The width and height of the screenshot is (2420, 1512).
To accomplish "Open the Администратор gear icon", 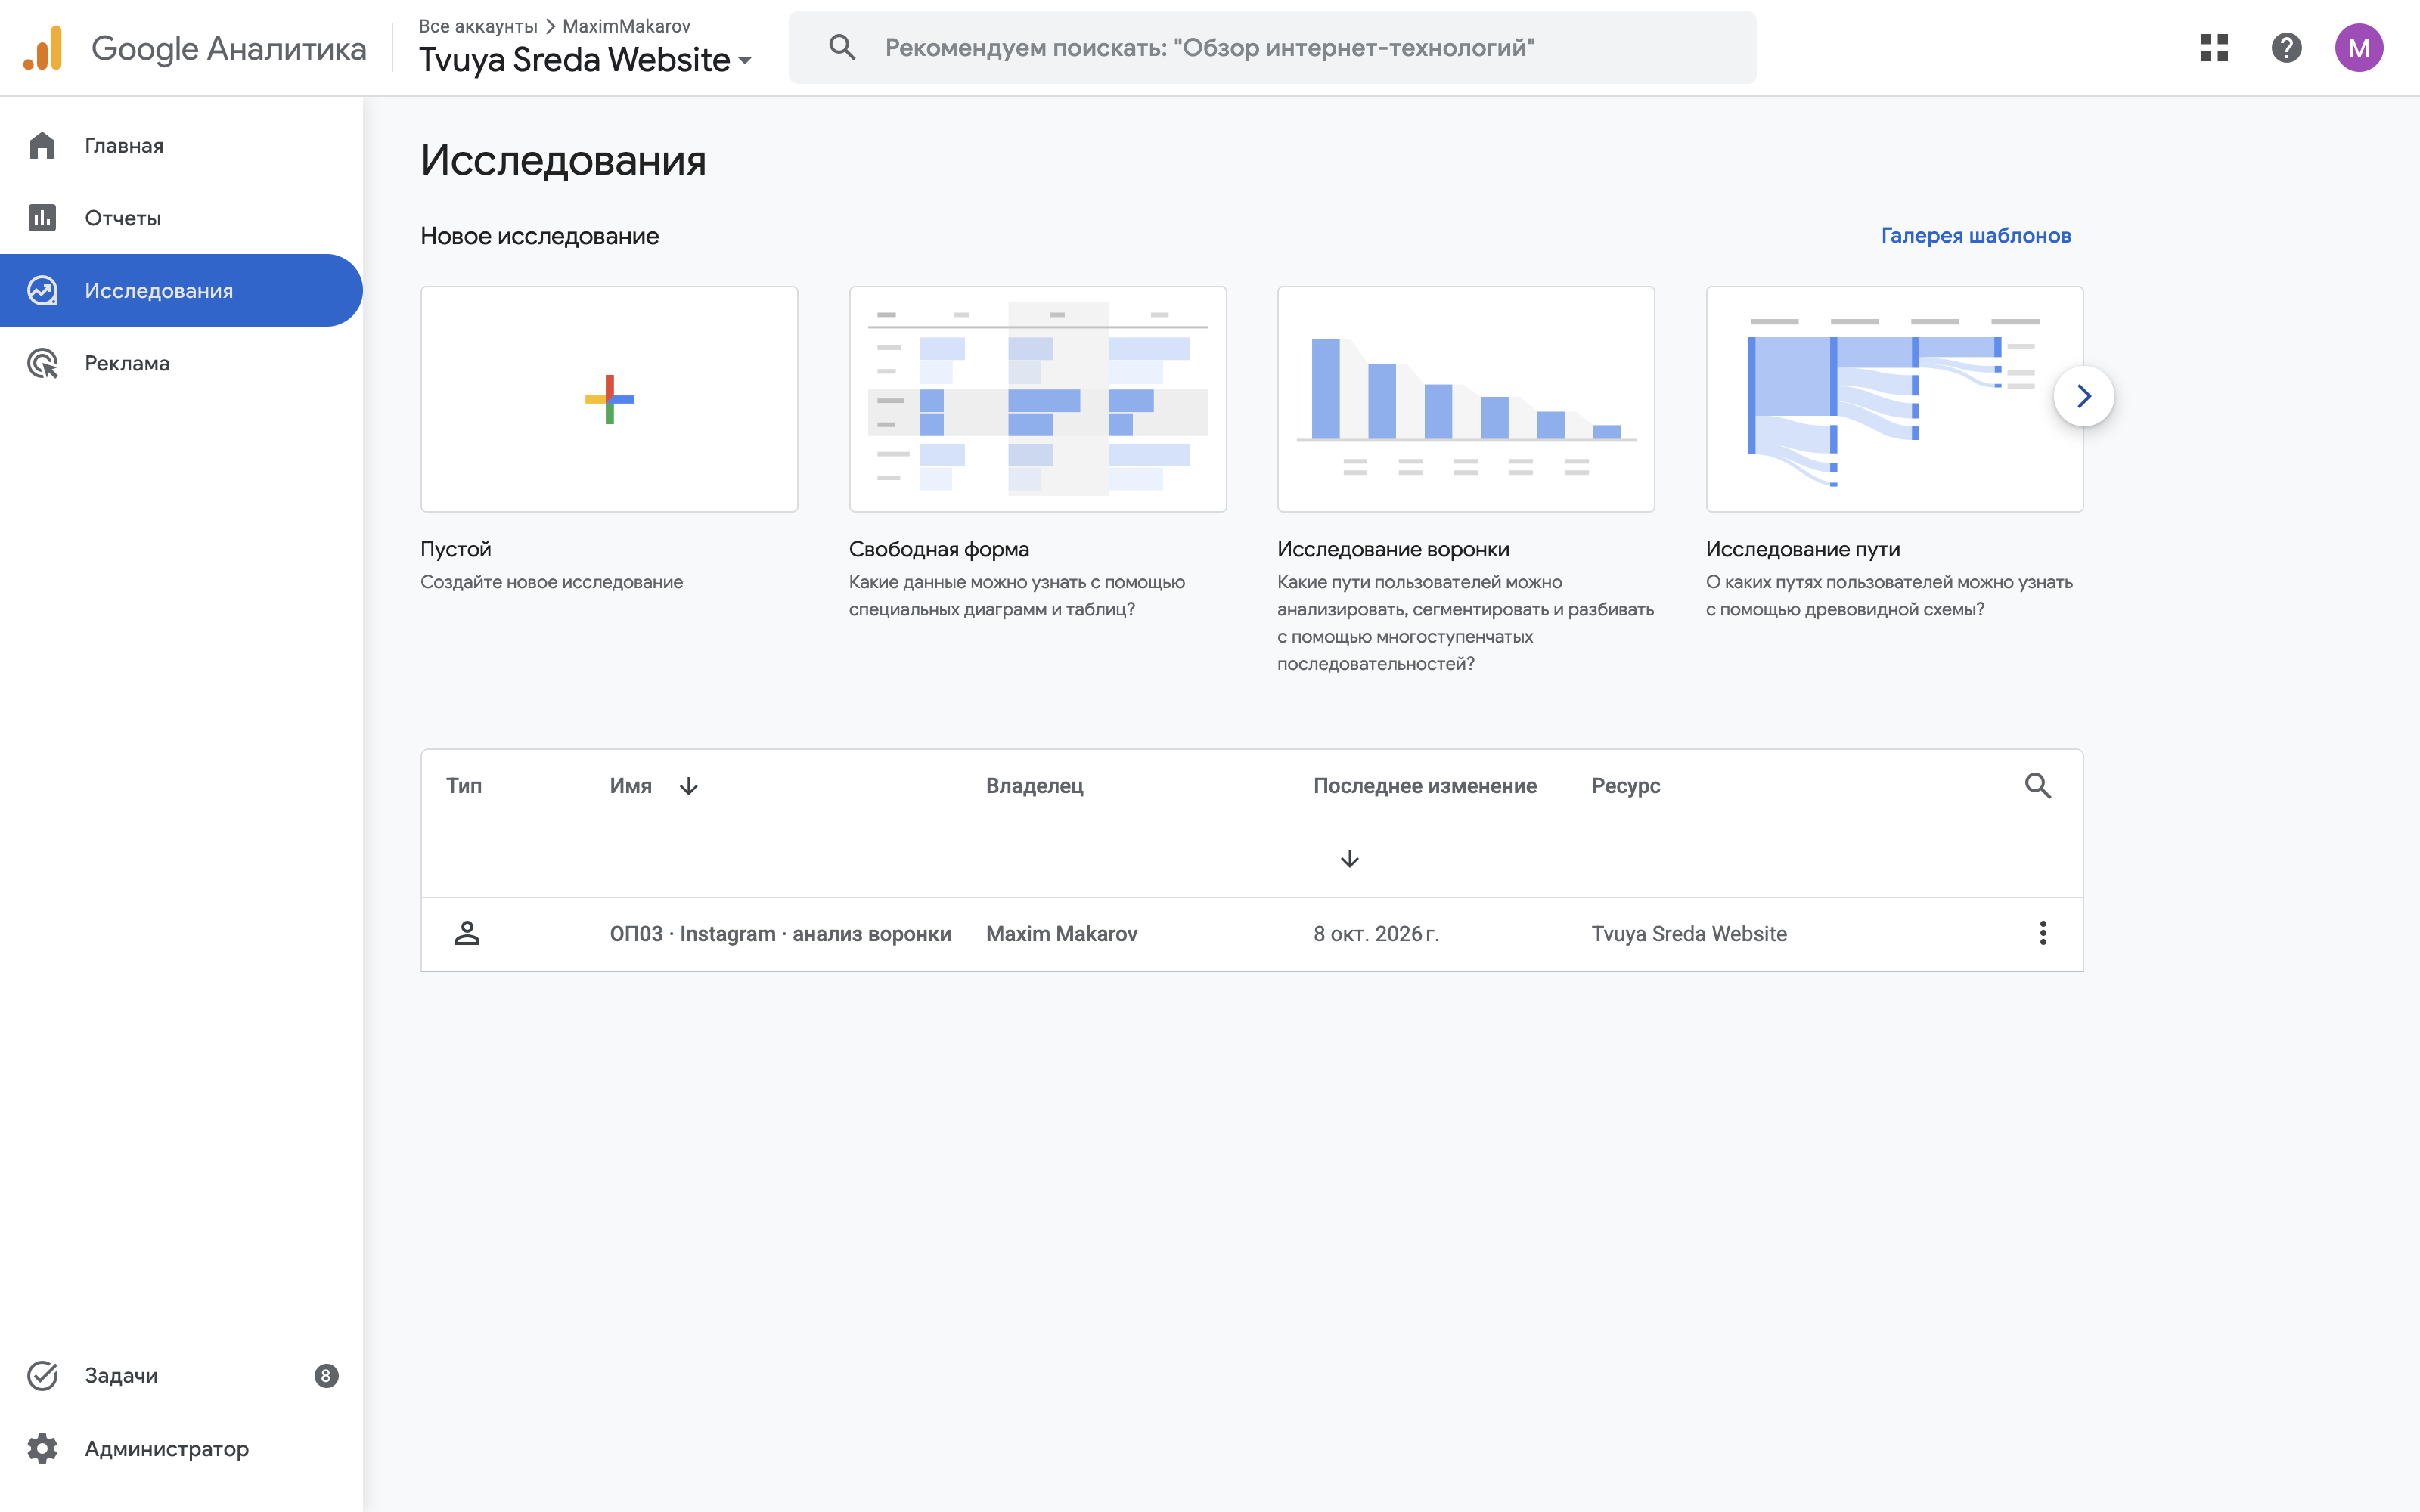I will click(x=42, y=1448).
